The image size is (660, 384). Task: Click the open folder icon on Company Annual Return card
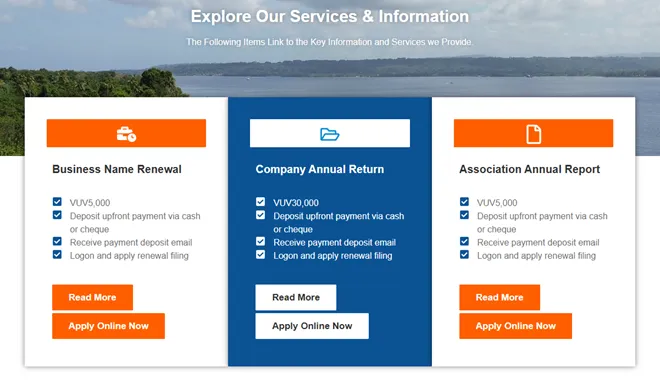coord(330,134)
